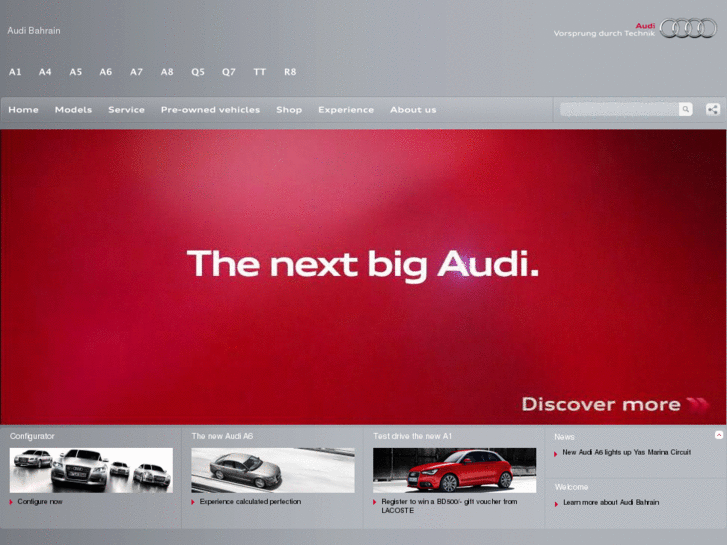Open the share icon menu
The image size is (727, 545).
713,109
